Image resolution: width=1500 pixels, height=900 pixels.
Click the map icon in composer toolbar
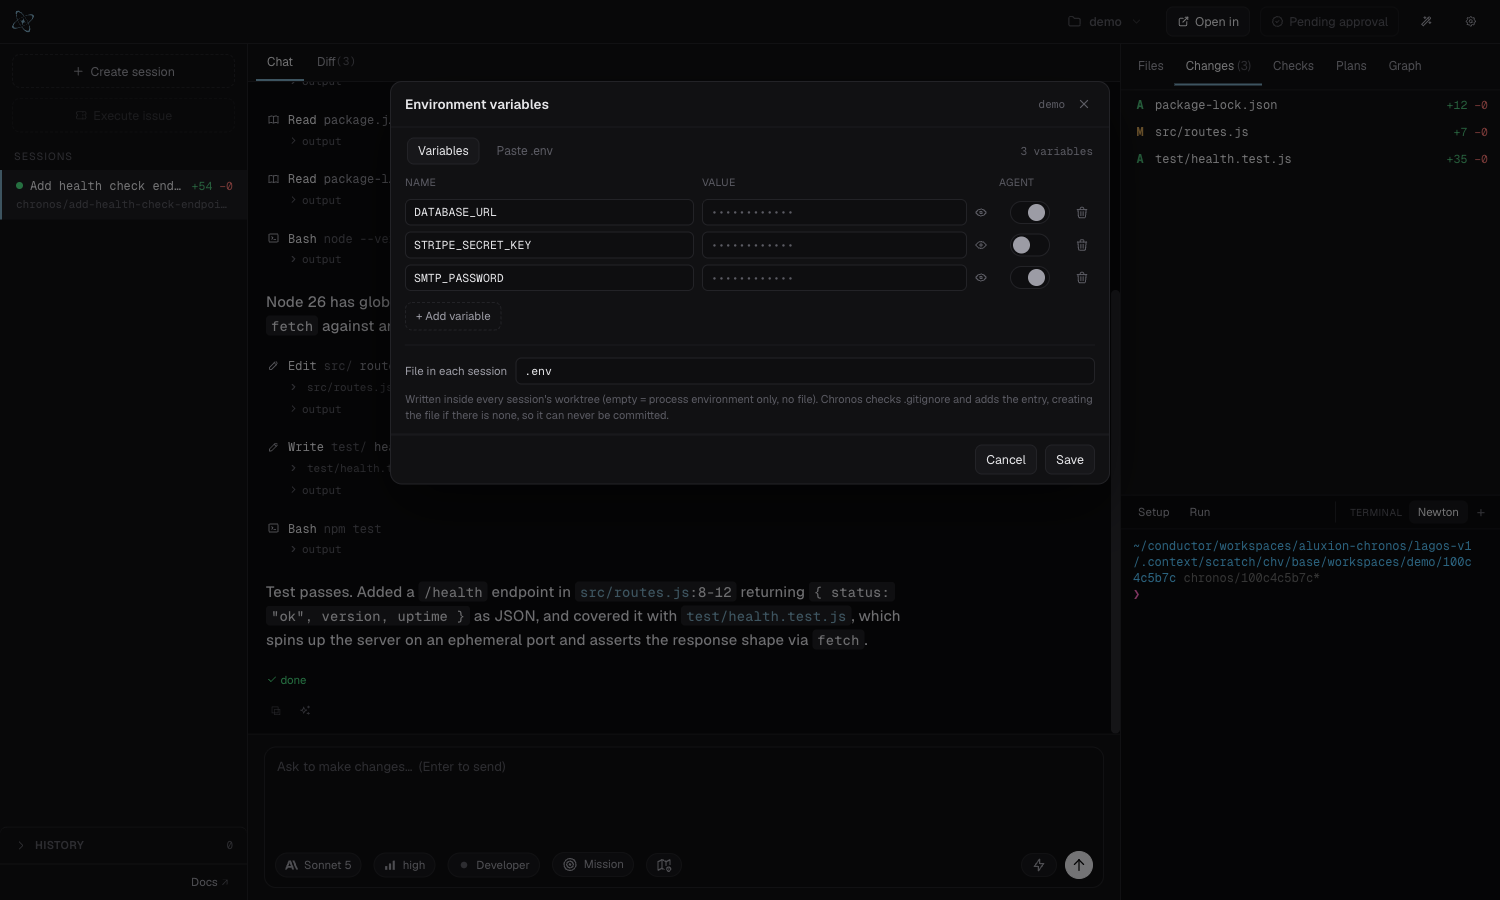pyautogui.click(x=664, y=865)
